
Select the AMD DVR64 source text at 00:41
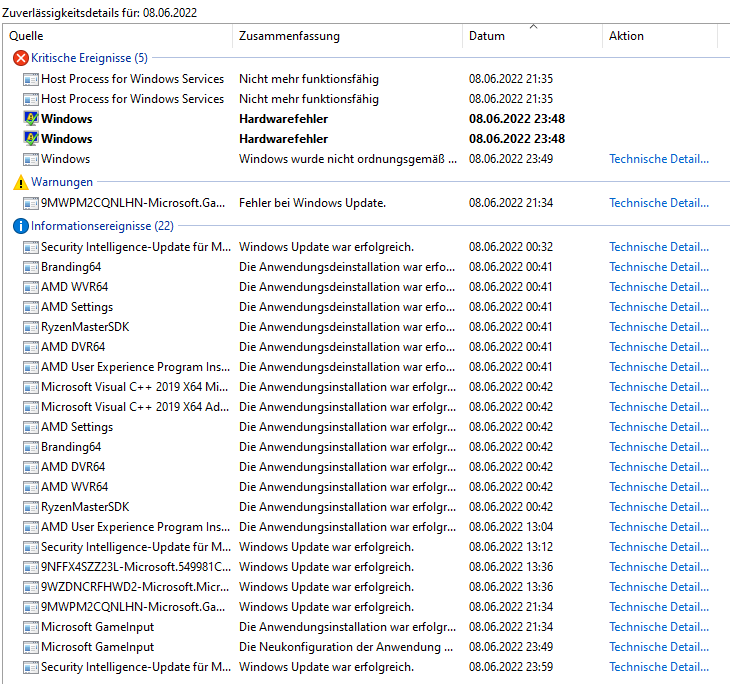click(73, 347)
